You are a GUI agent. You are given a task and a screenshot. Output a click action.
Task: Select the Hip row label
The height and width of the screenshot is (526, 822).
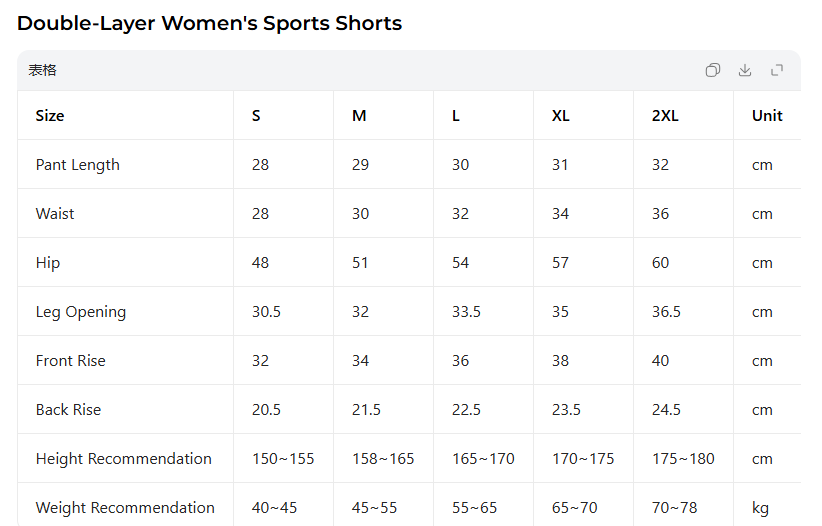click(48, 263)
